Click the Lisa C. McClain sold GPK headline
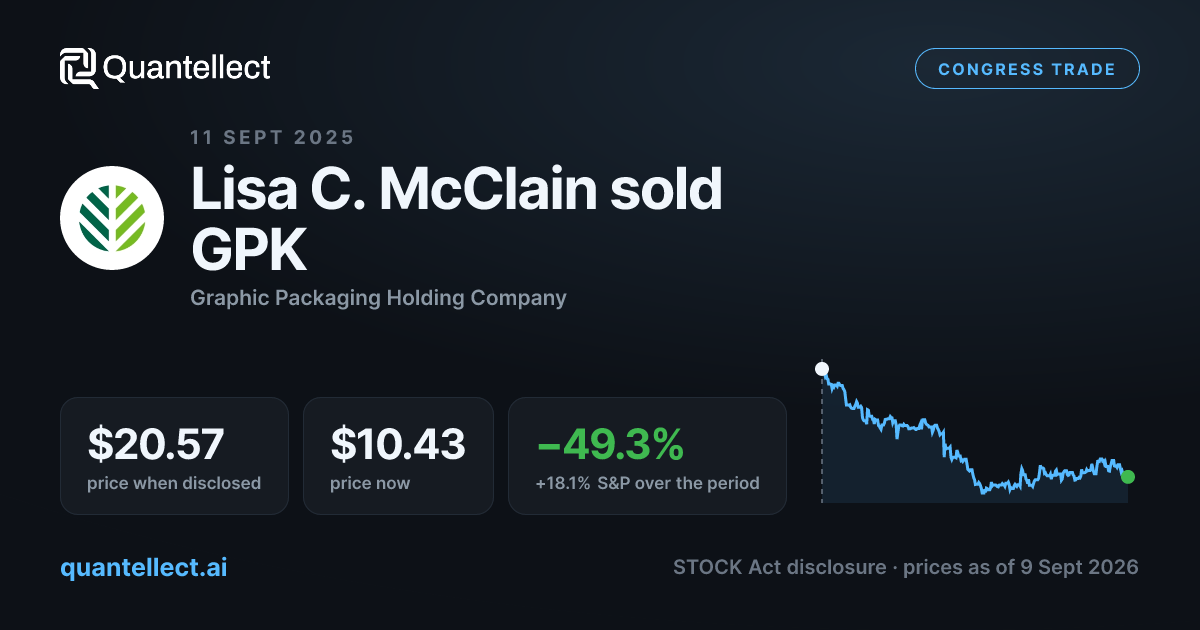This screenshot has width=1200, height=630. click(x=457, y=221)
